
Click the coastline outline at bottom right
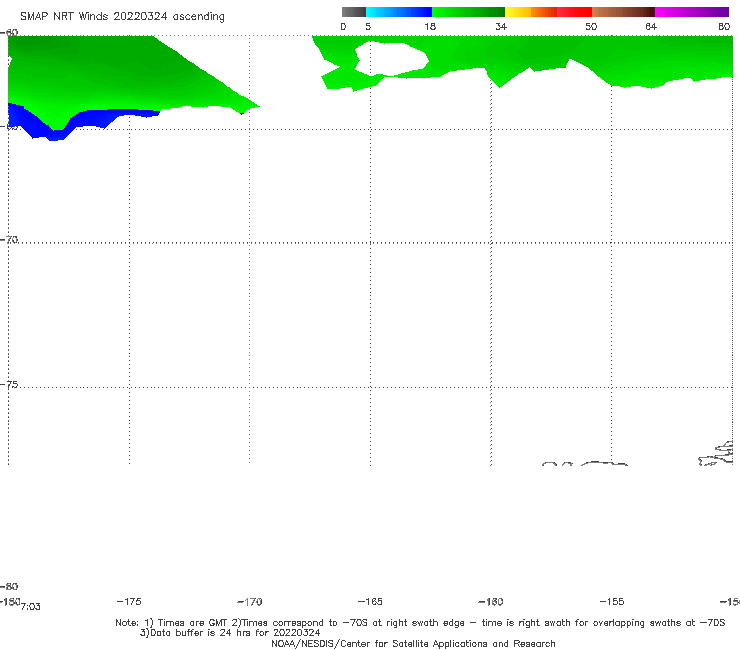[x=716, y=454]
